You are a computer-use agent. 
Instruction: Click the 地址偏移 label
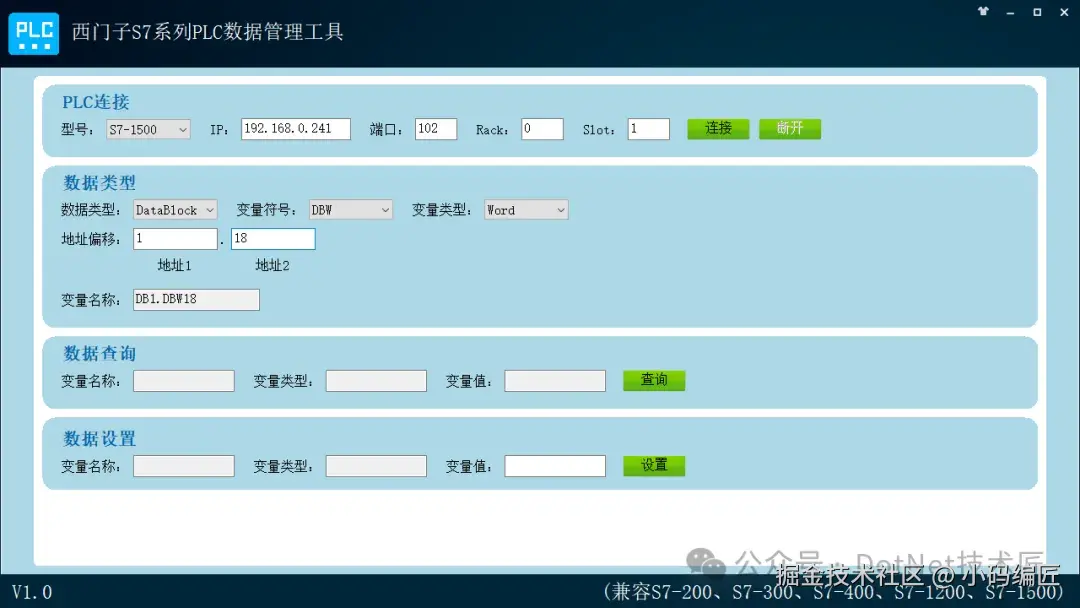[91, 239]
